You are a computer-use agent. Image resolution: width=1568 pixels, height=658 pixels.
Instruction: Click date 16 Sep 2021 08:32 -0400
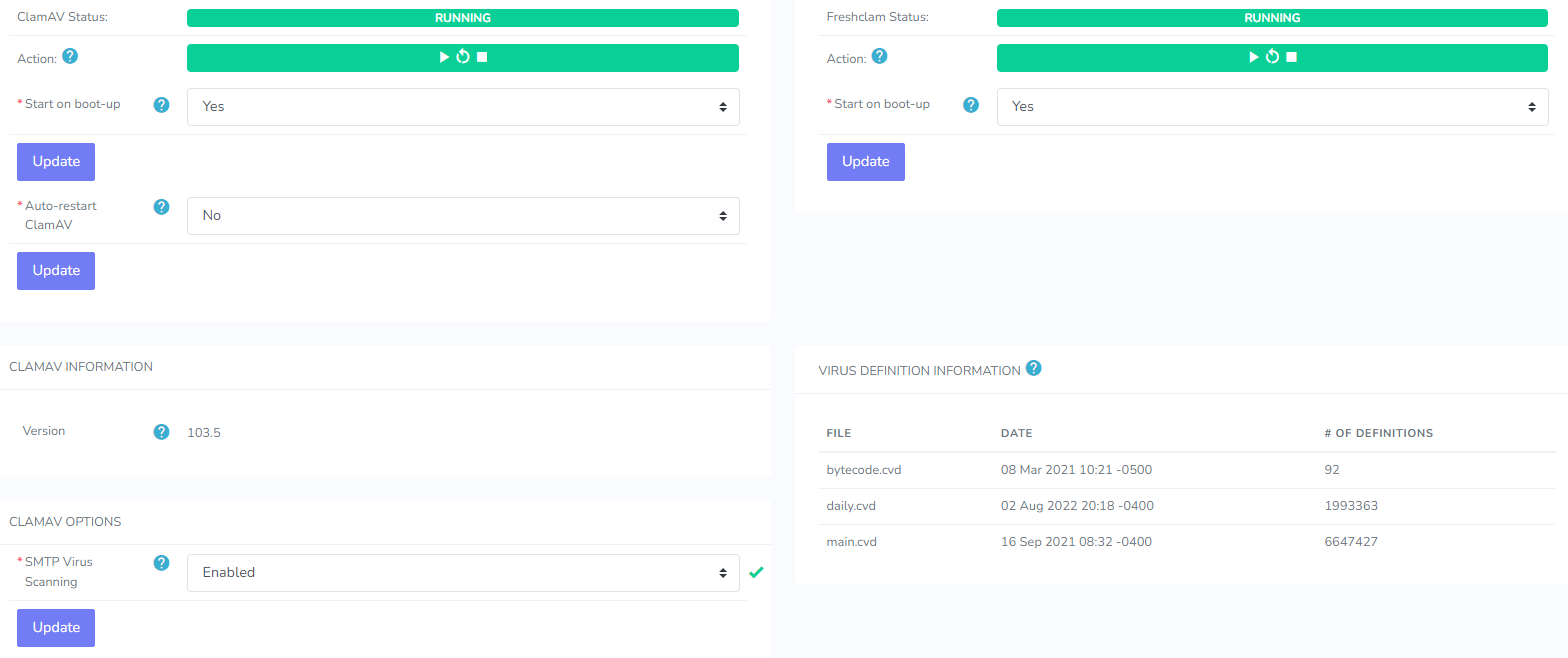[x=1076, y=542]
